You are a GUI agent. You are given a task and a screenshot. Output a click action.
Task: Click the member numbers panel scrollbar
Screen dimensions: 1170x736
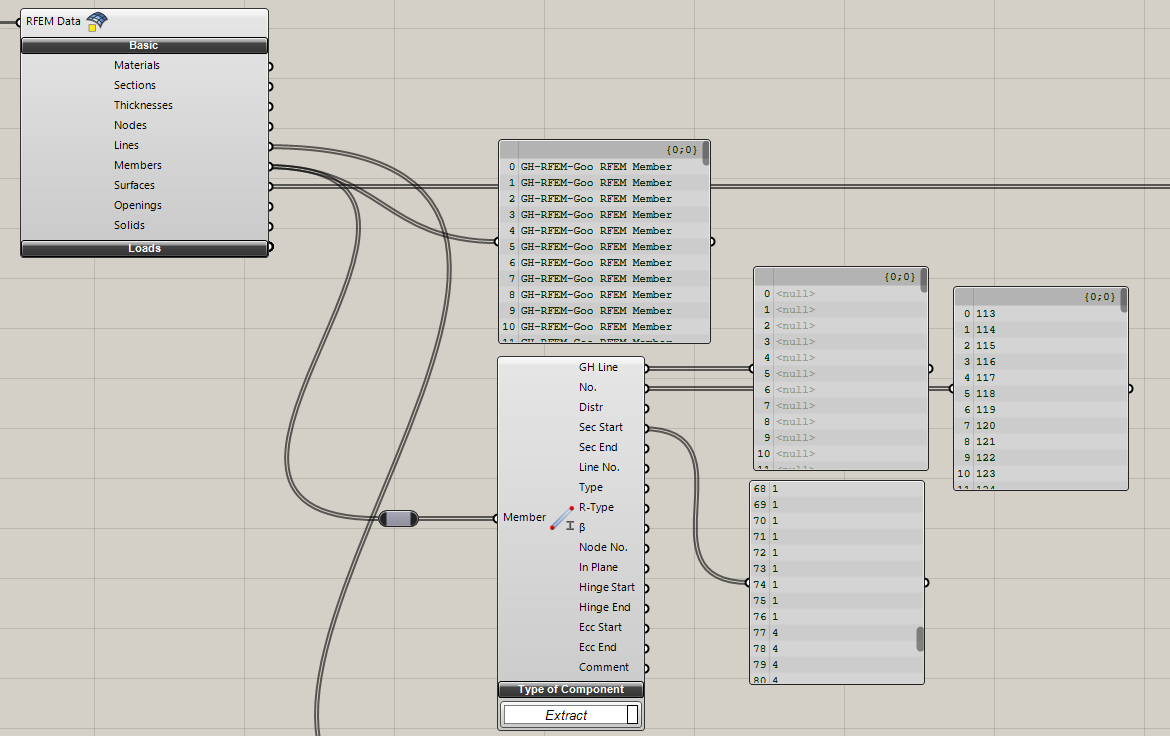pos(1124,300)
